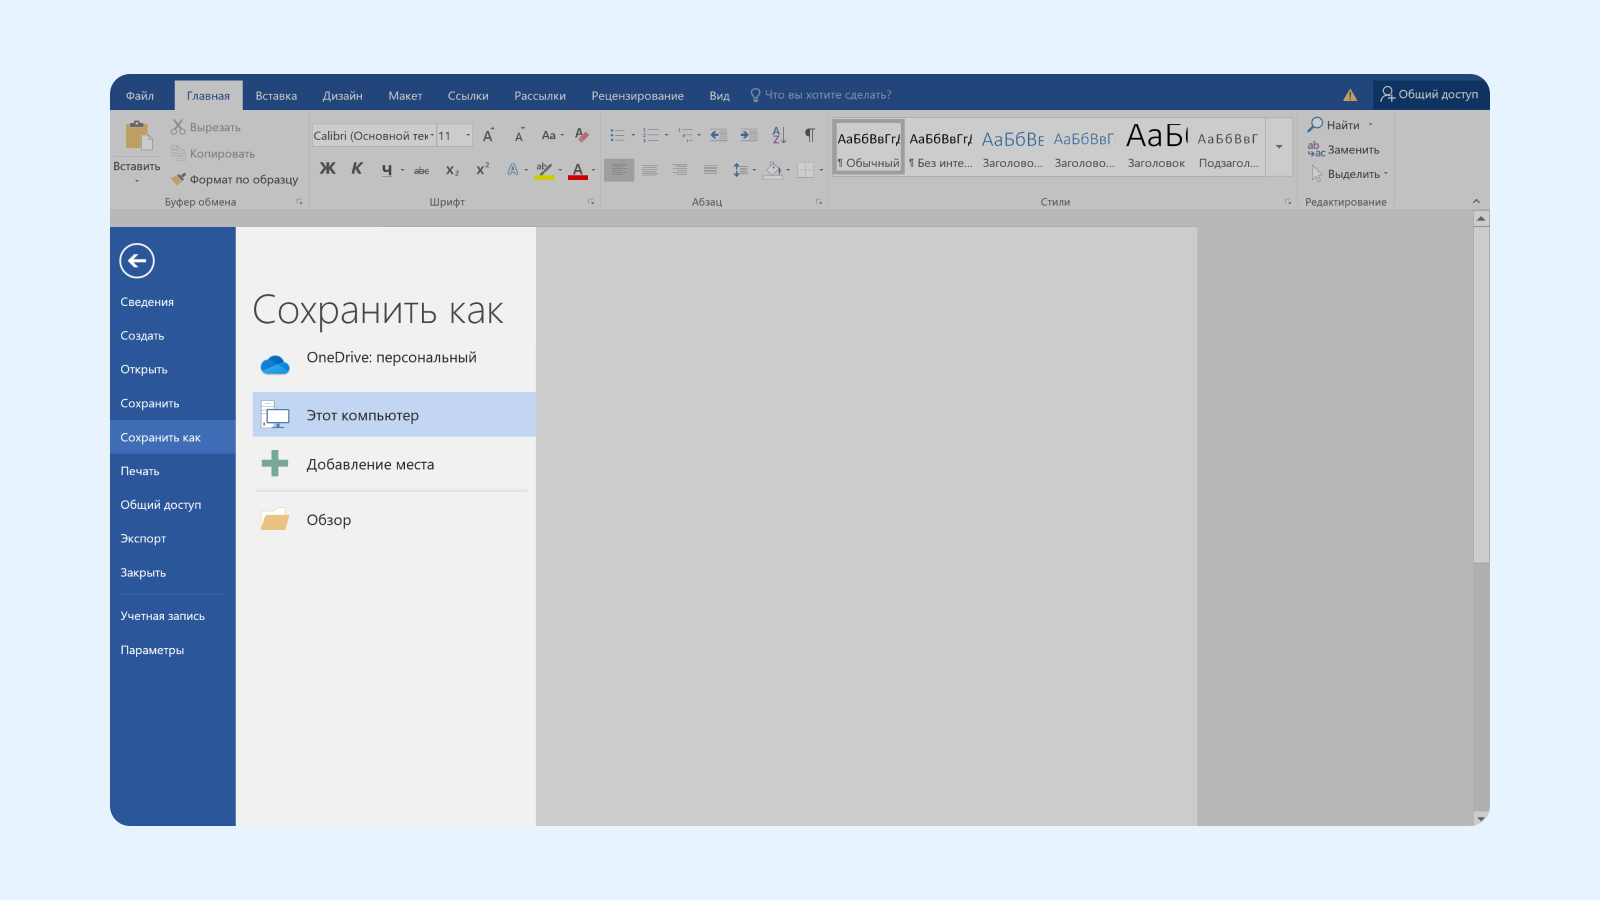Screen dimensions: 1600x900
Task: Select the strikethrough text icon
Action: [x=421, y=170]
